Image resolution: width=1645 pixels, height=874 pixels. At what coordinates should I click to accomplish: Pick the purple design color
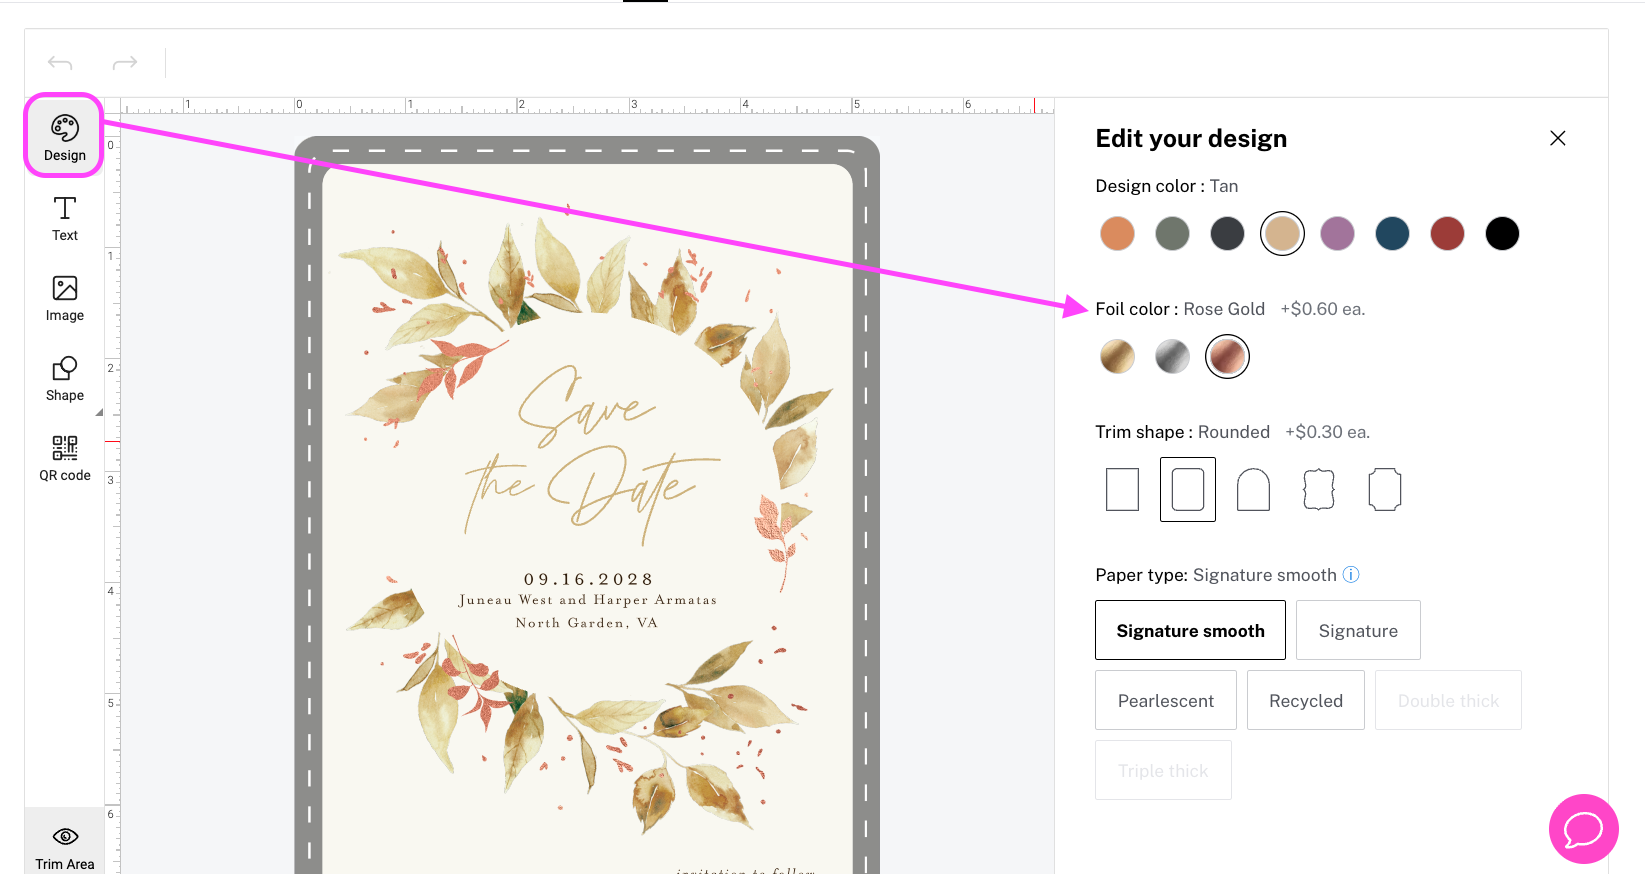1337,234
